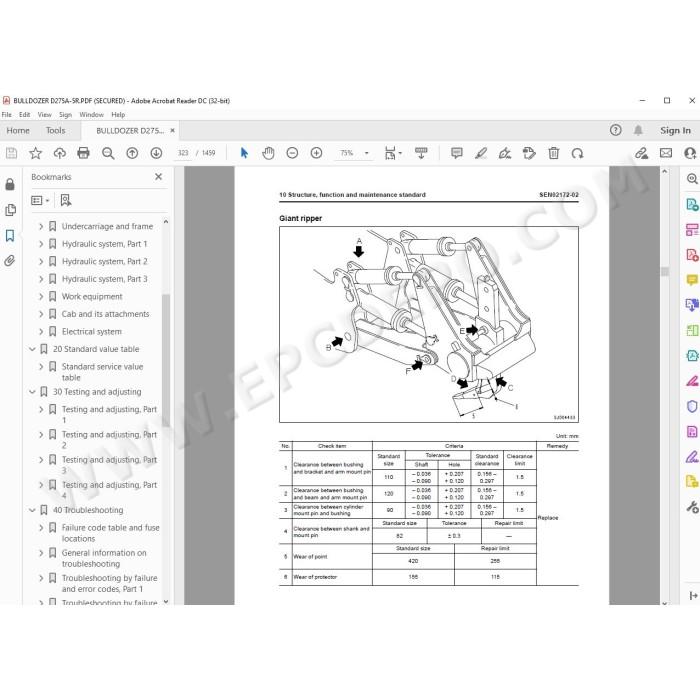Click the Save file icon

pyautogui.click(x=11, y=153)
